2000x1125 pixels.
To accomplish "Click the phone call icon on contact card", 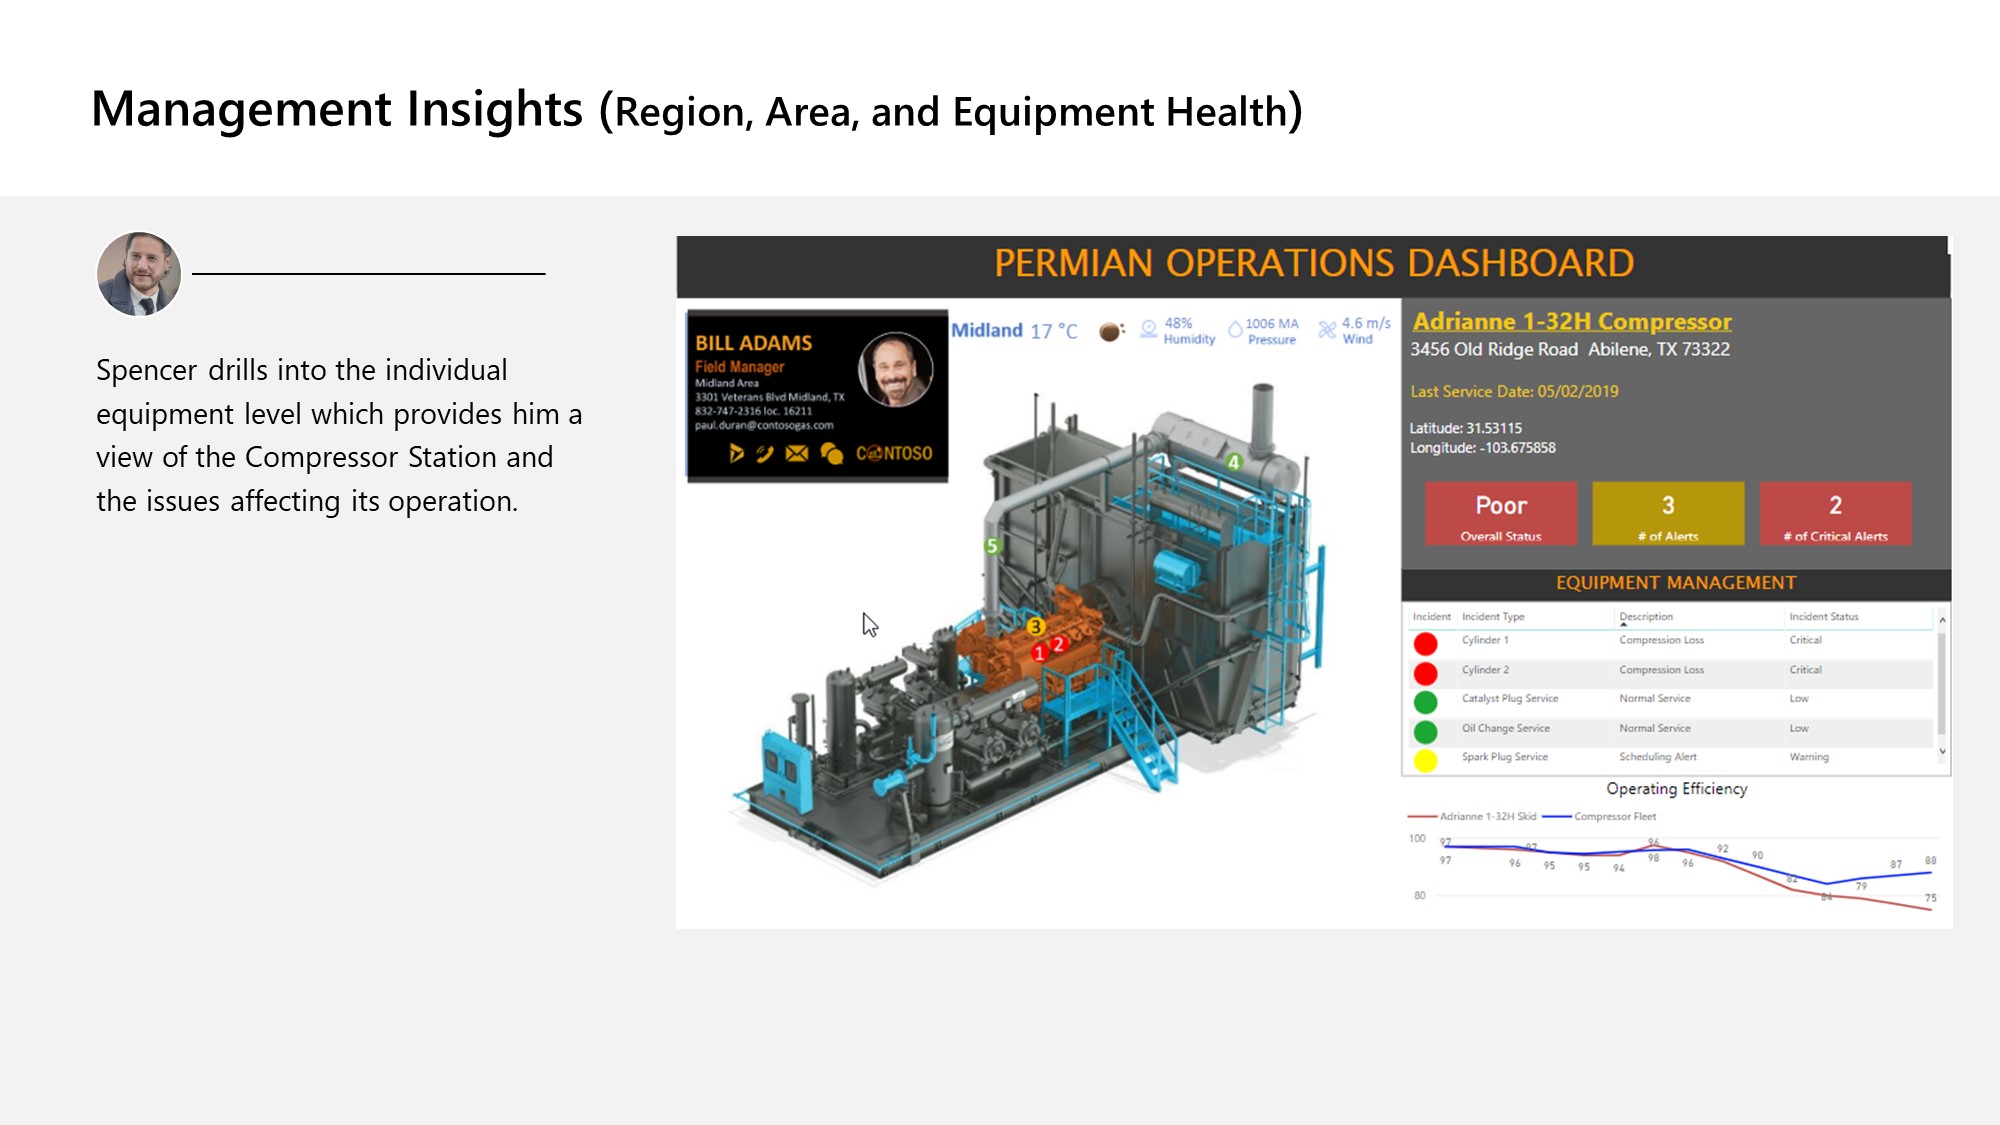I will [x=765, y=454].
